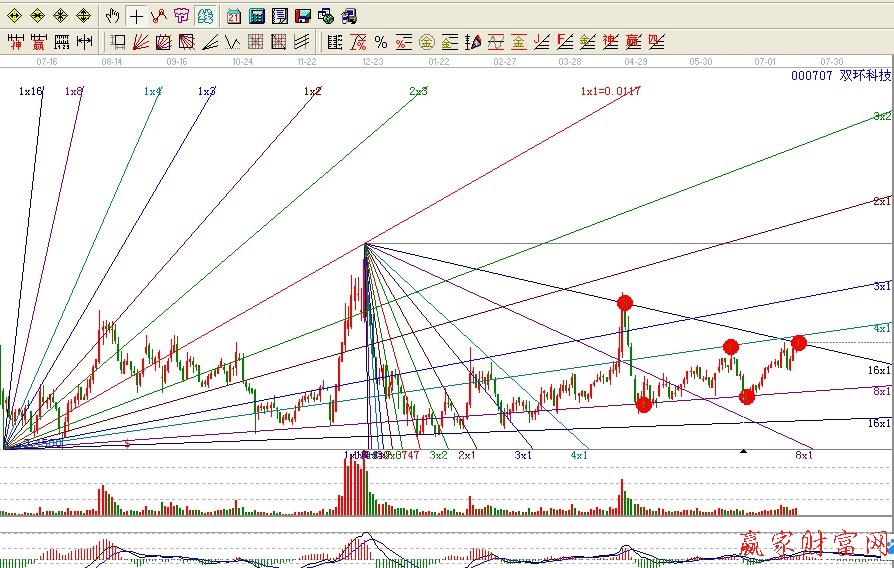Open the calculator tool
Image resolution: width=894 pixels, height=568 pixels.
point(256,16)
